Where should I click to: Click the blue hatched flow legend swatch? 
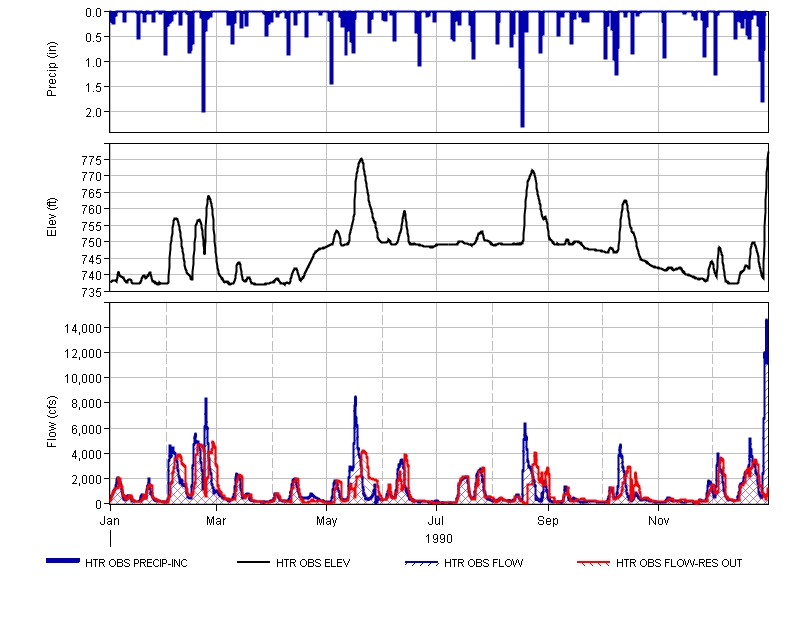(x=421, y=563)
